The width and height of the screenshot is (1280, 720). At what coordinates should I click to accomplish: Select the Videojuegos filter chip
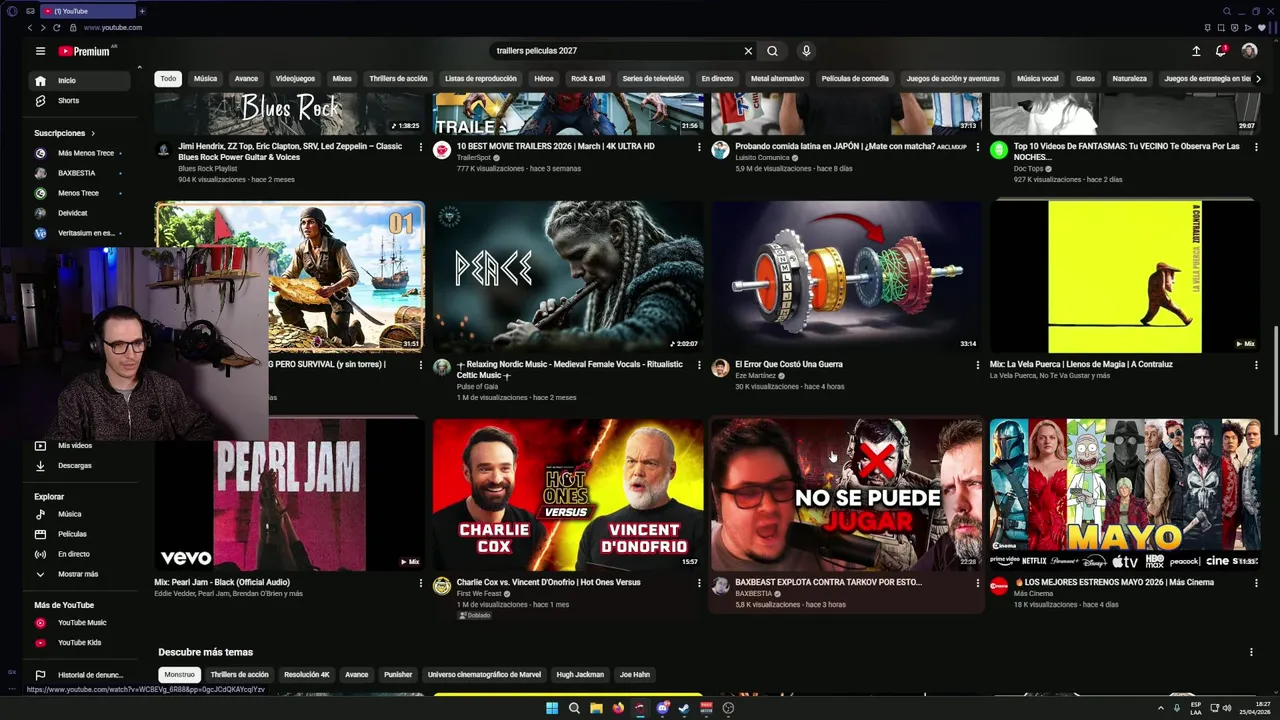coord(295,78)
